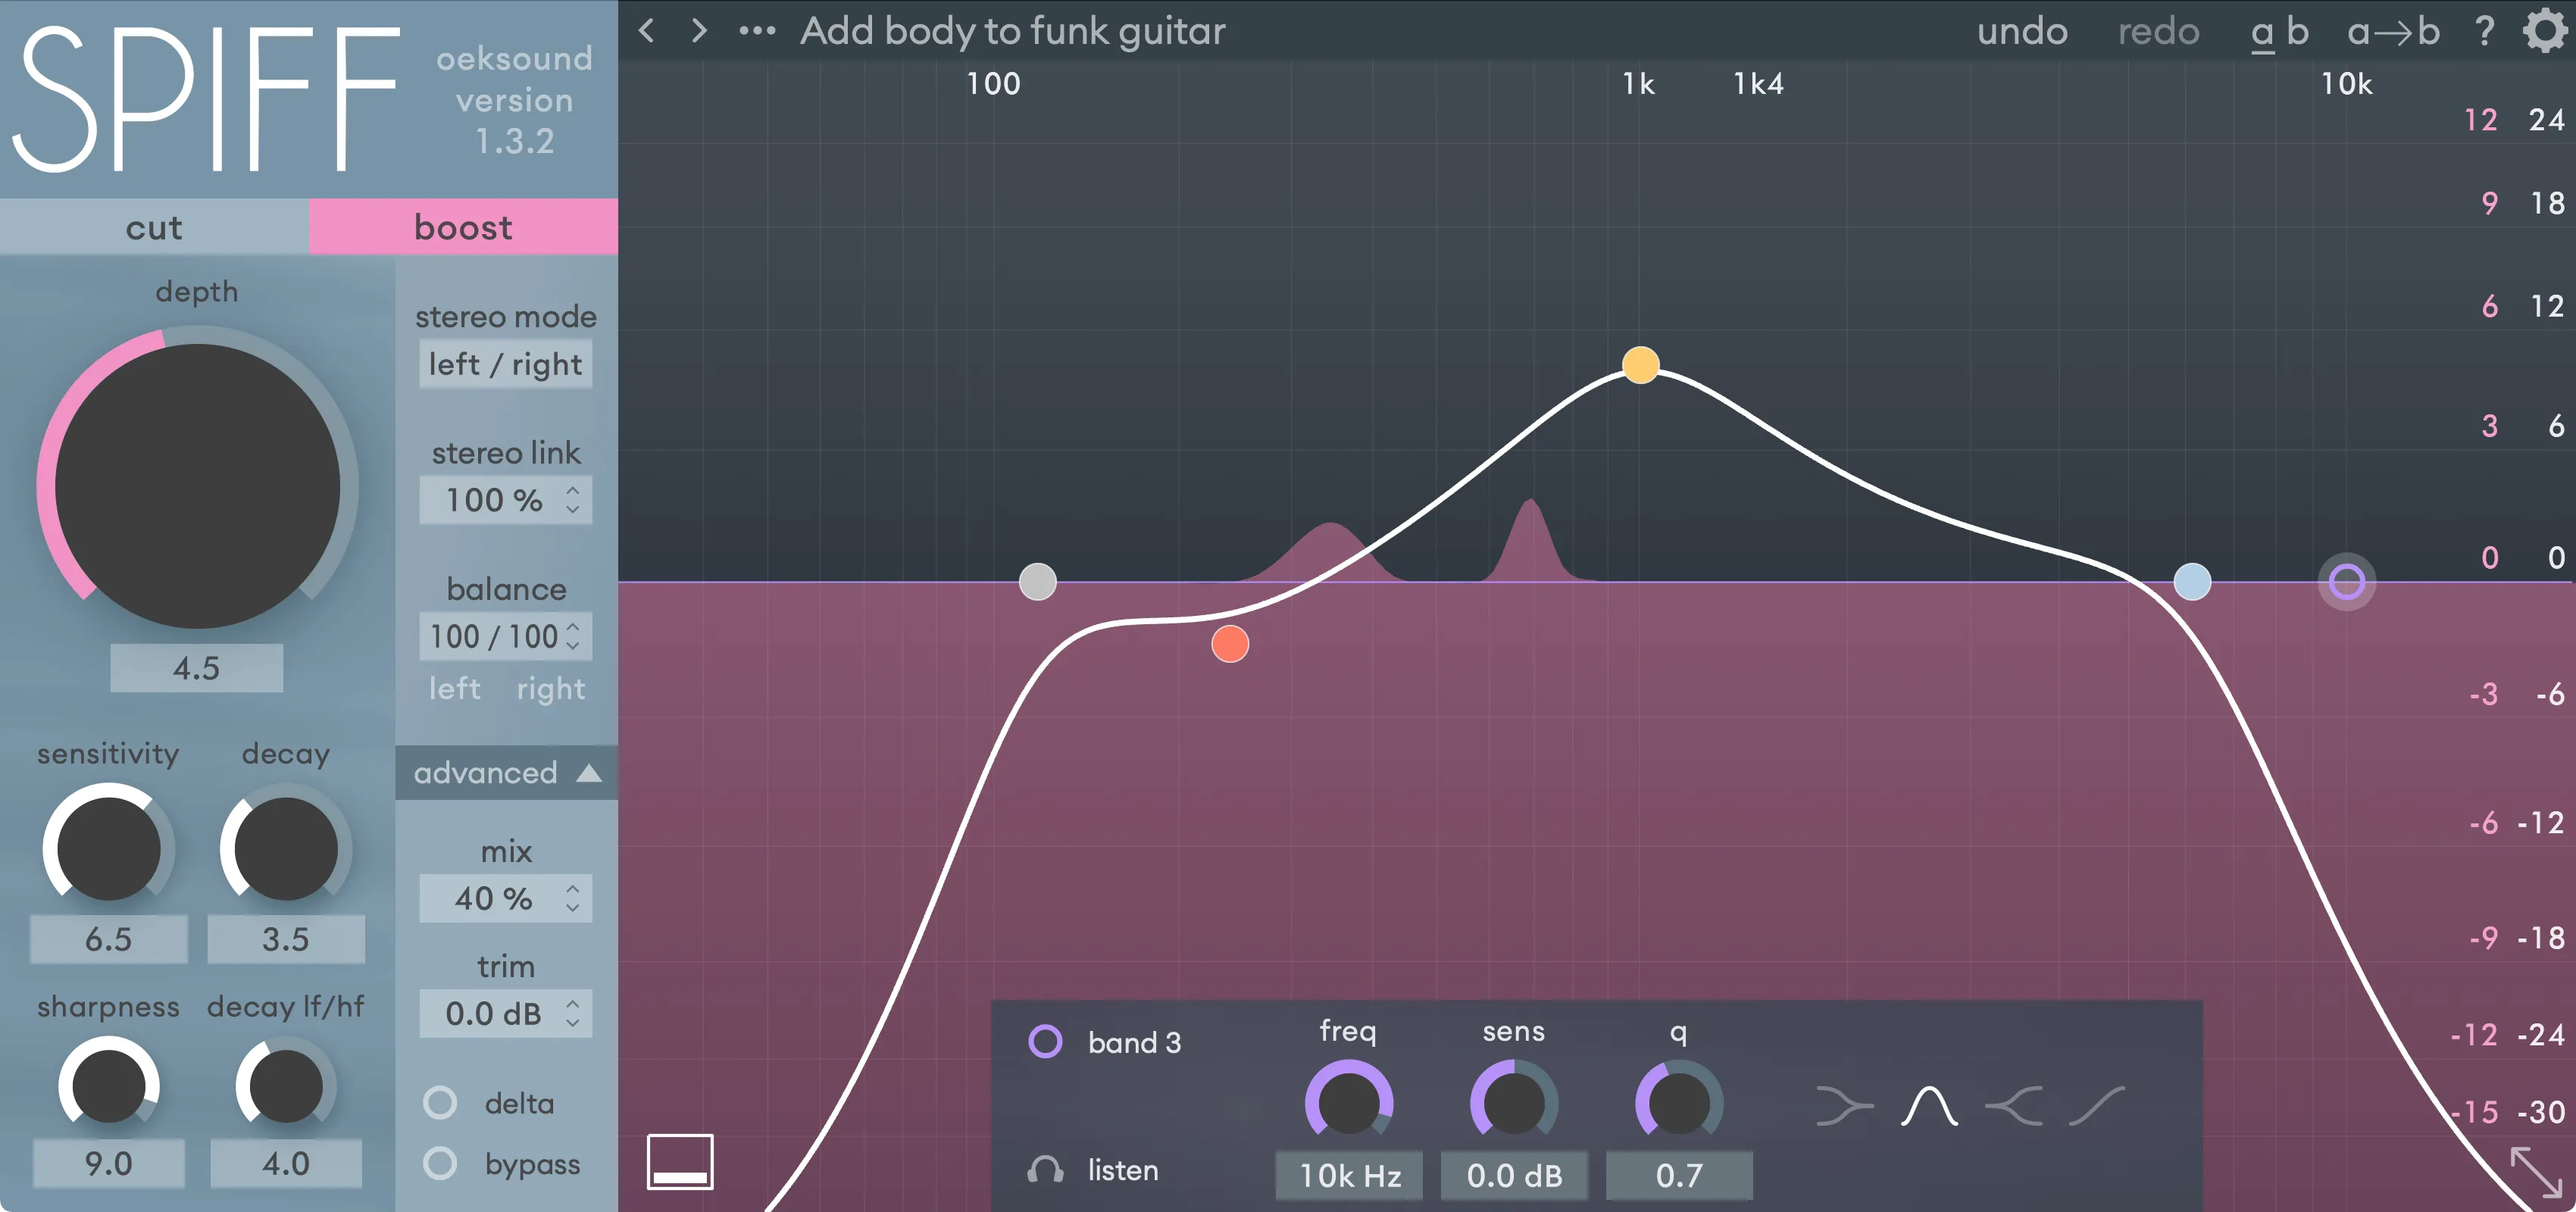Copy settings with a→b button
Viewport: 2576px width, 1212px height.
(x=2393, y=31)
